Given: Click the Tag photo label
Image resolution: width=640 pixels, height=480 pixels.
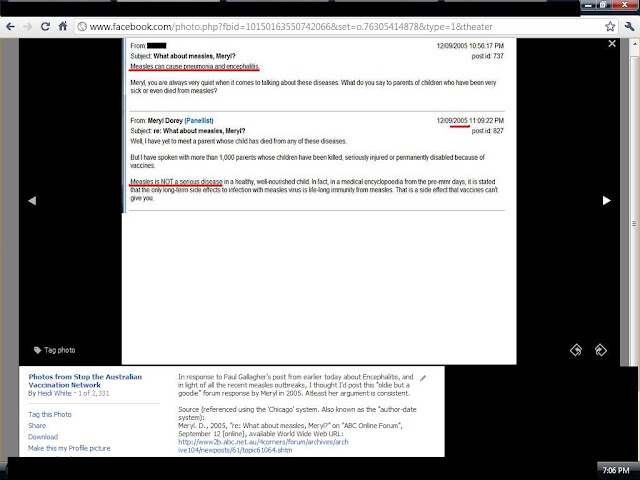Looking at the screenshot, I should (60, 350).
